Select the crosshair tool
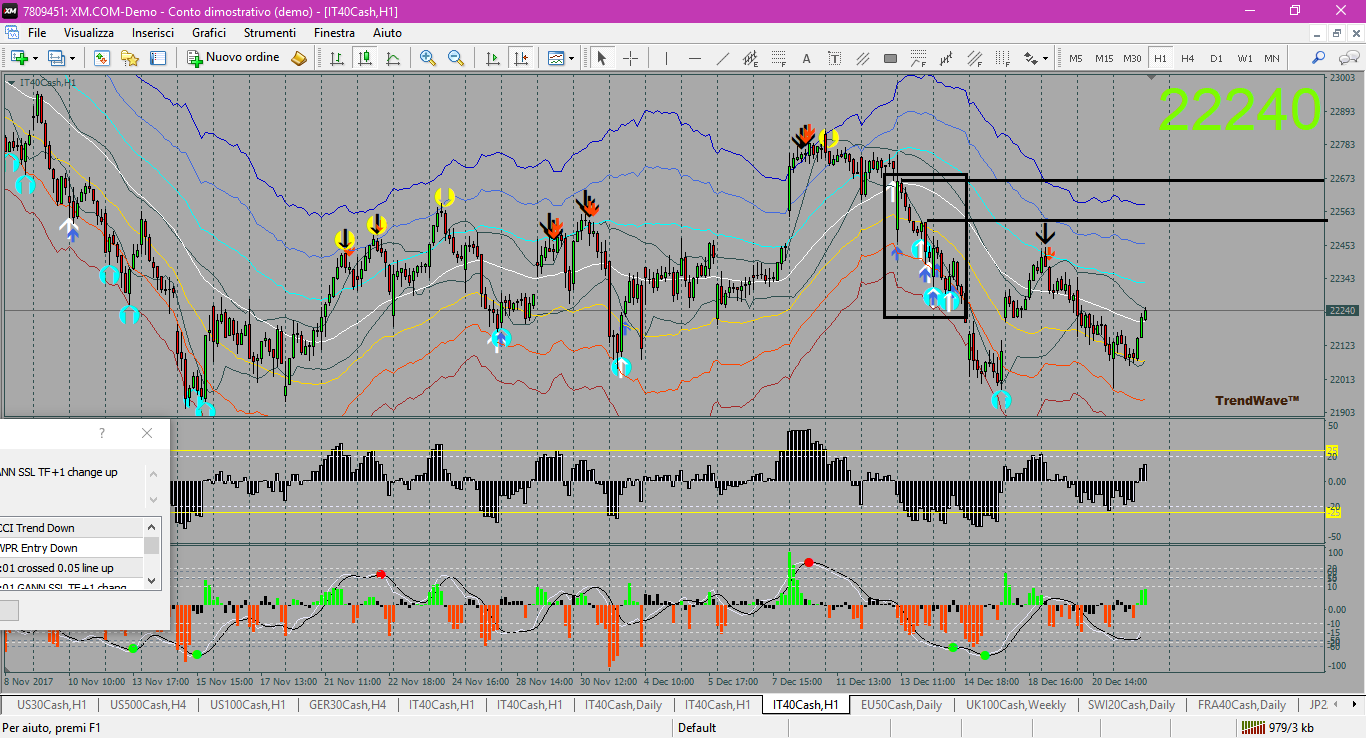This screenshot has height=738, width=1366. [x=630, y=58]
